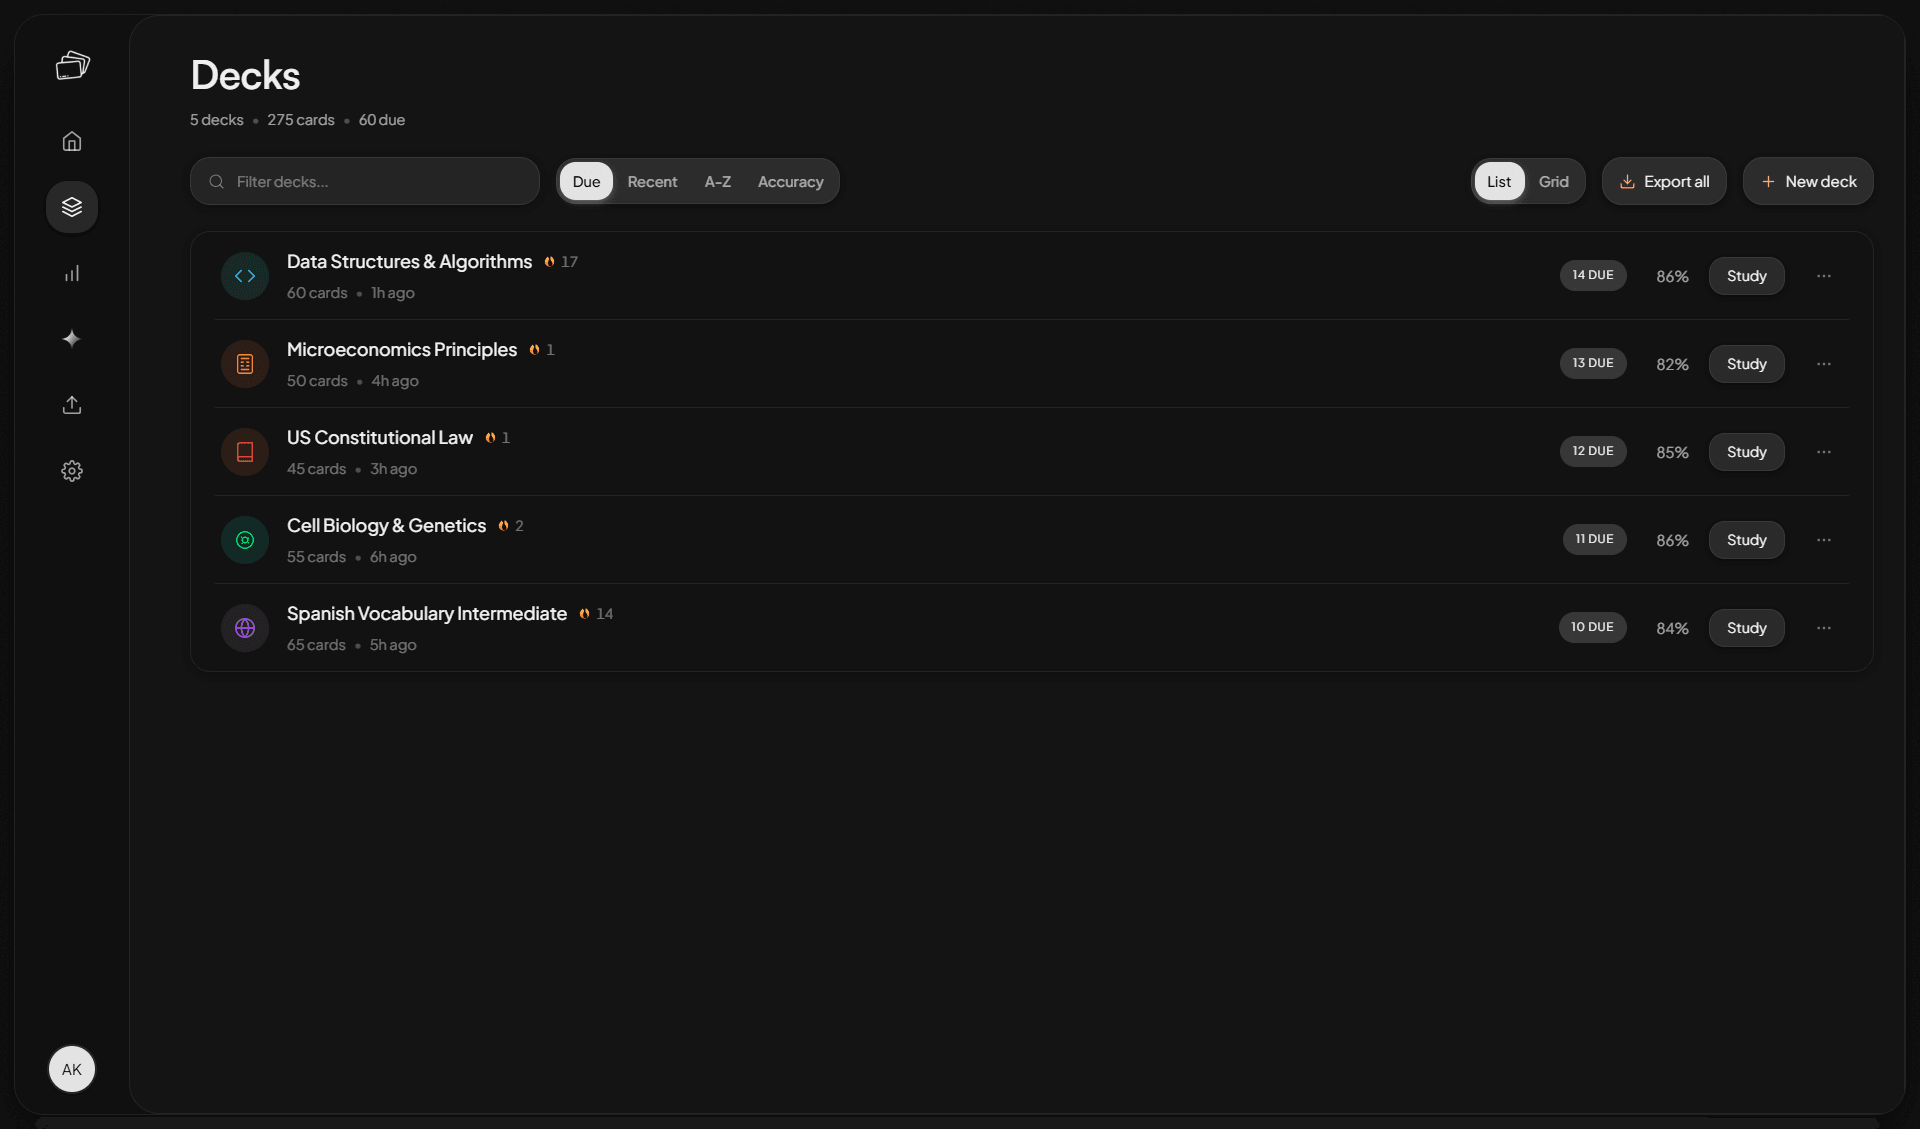Open more options for US Constitutional Law
Viewport: 1920px width, 1129px height.
[x=1824, y=452]
